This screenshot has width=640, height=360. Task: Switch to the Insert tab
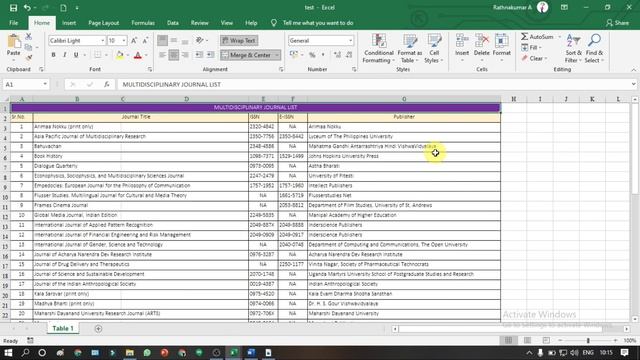pyautogui.click(x=69, y=23)
